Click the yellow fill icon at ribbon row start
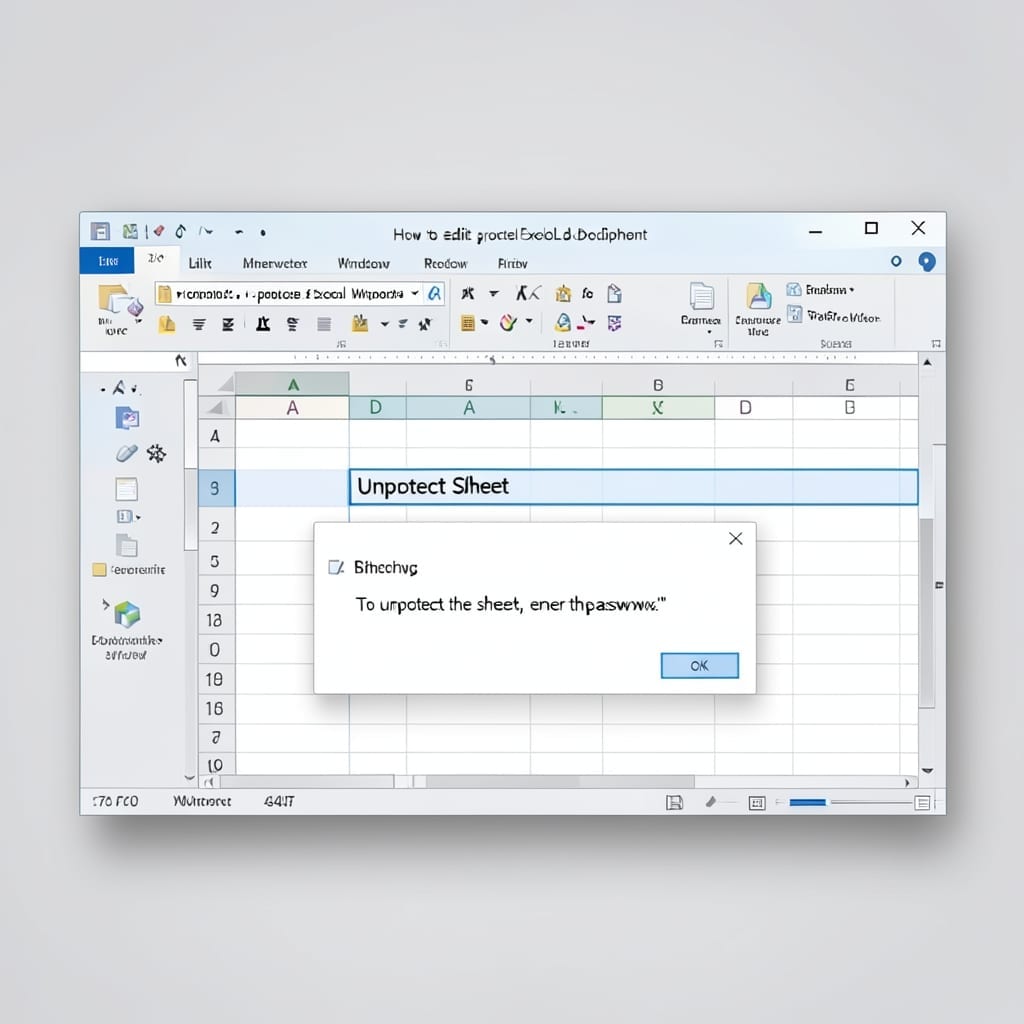The image size is (1024, 1024). (167, 323)
